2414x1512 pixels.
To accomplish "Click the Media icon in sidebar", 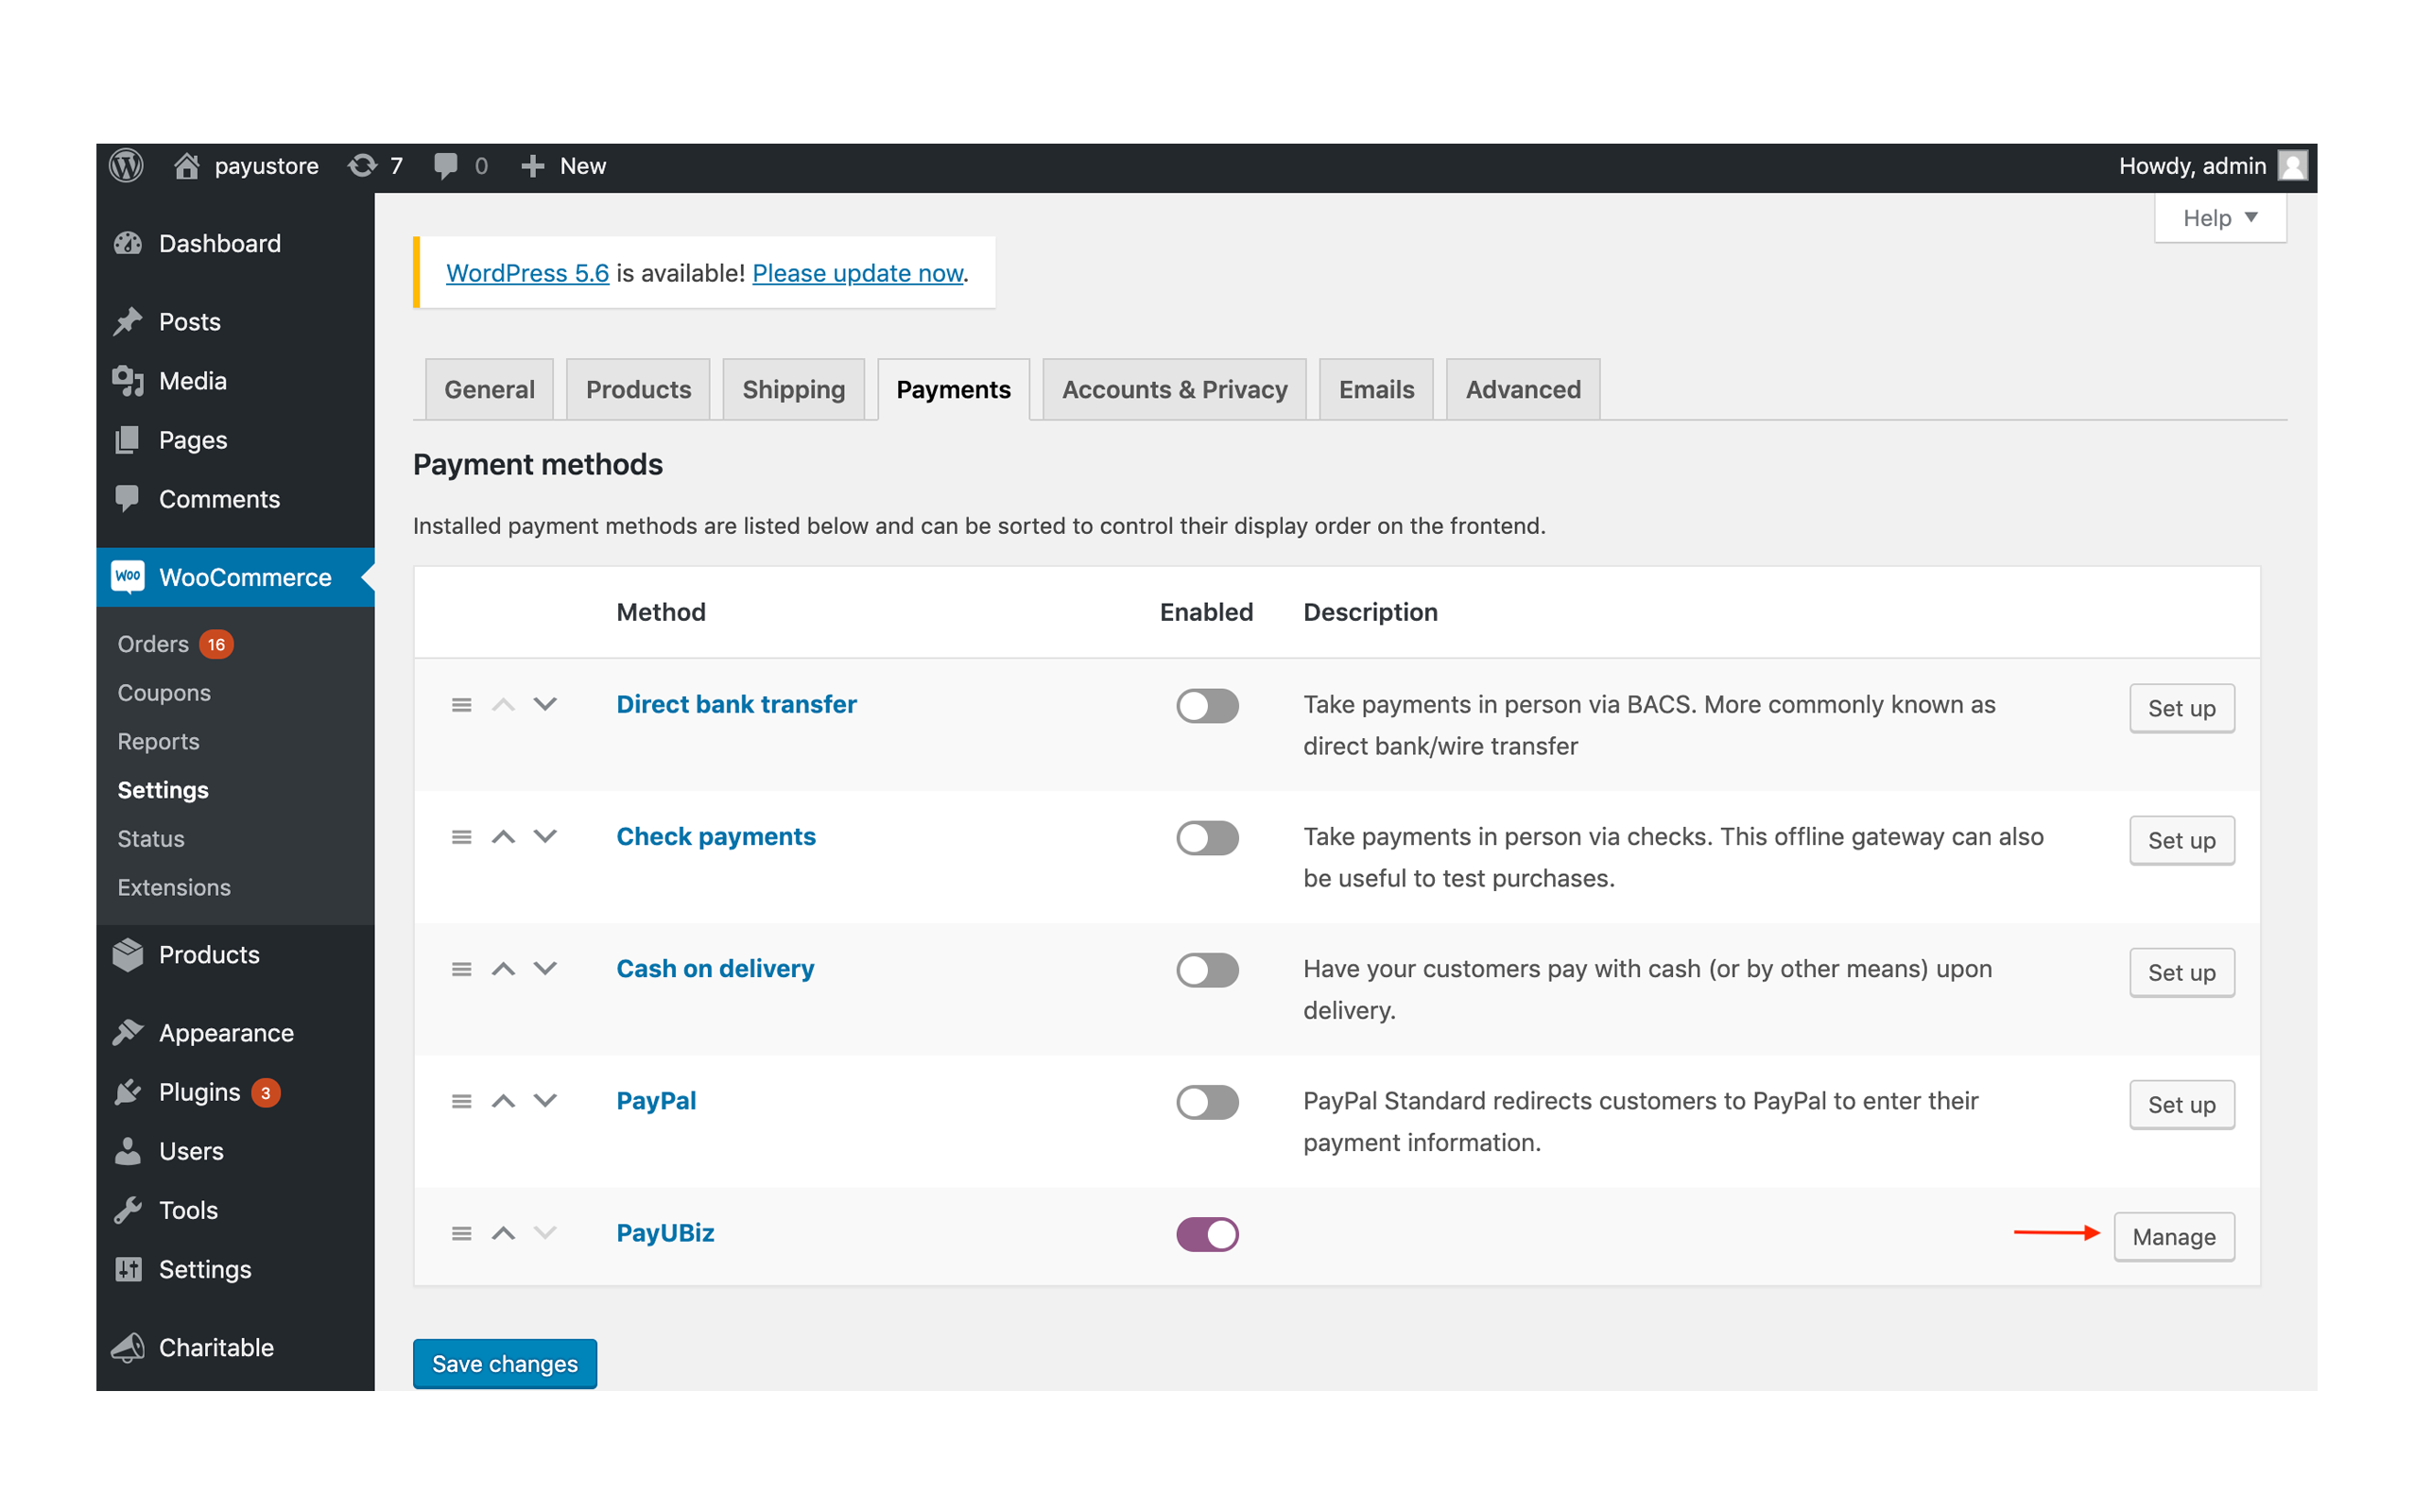I will pyautogui.click(x=128, y=381).
